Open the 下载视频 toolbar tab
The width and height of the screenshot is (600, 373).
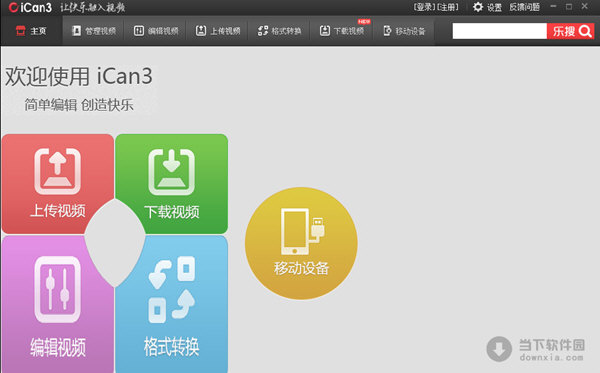click(342, 31)
